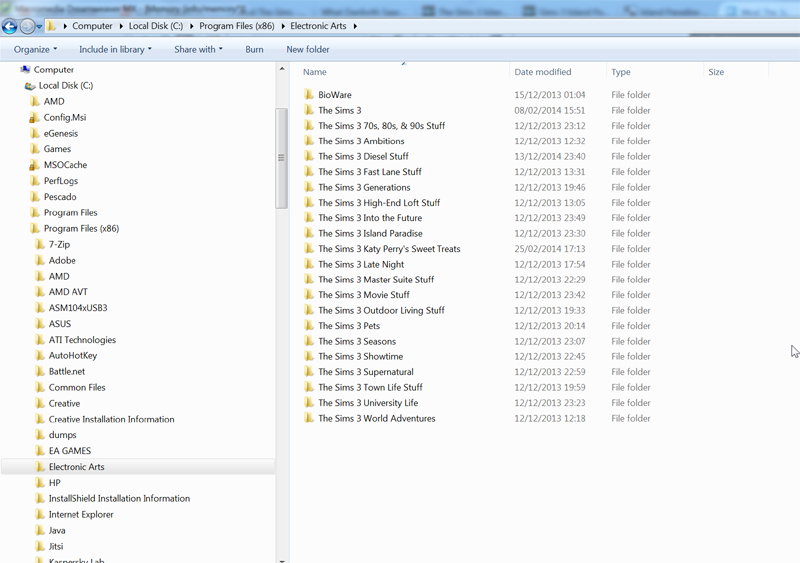Click the Forward navigation arrow button
Image resolution: width=800 pixels, height=563 pixels.
point(27,26)
